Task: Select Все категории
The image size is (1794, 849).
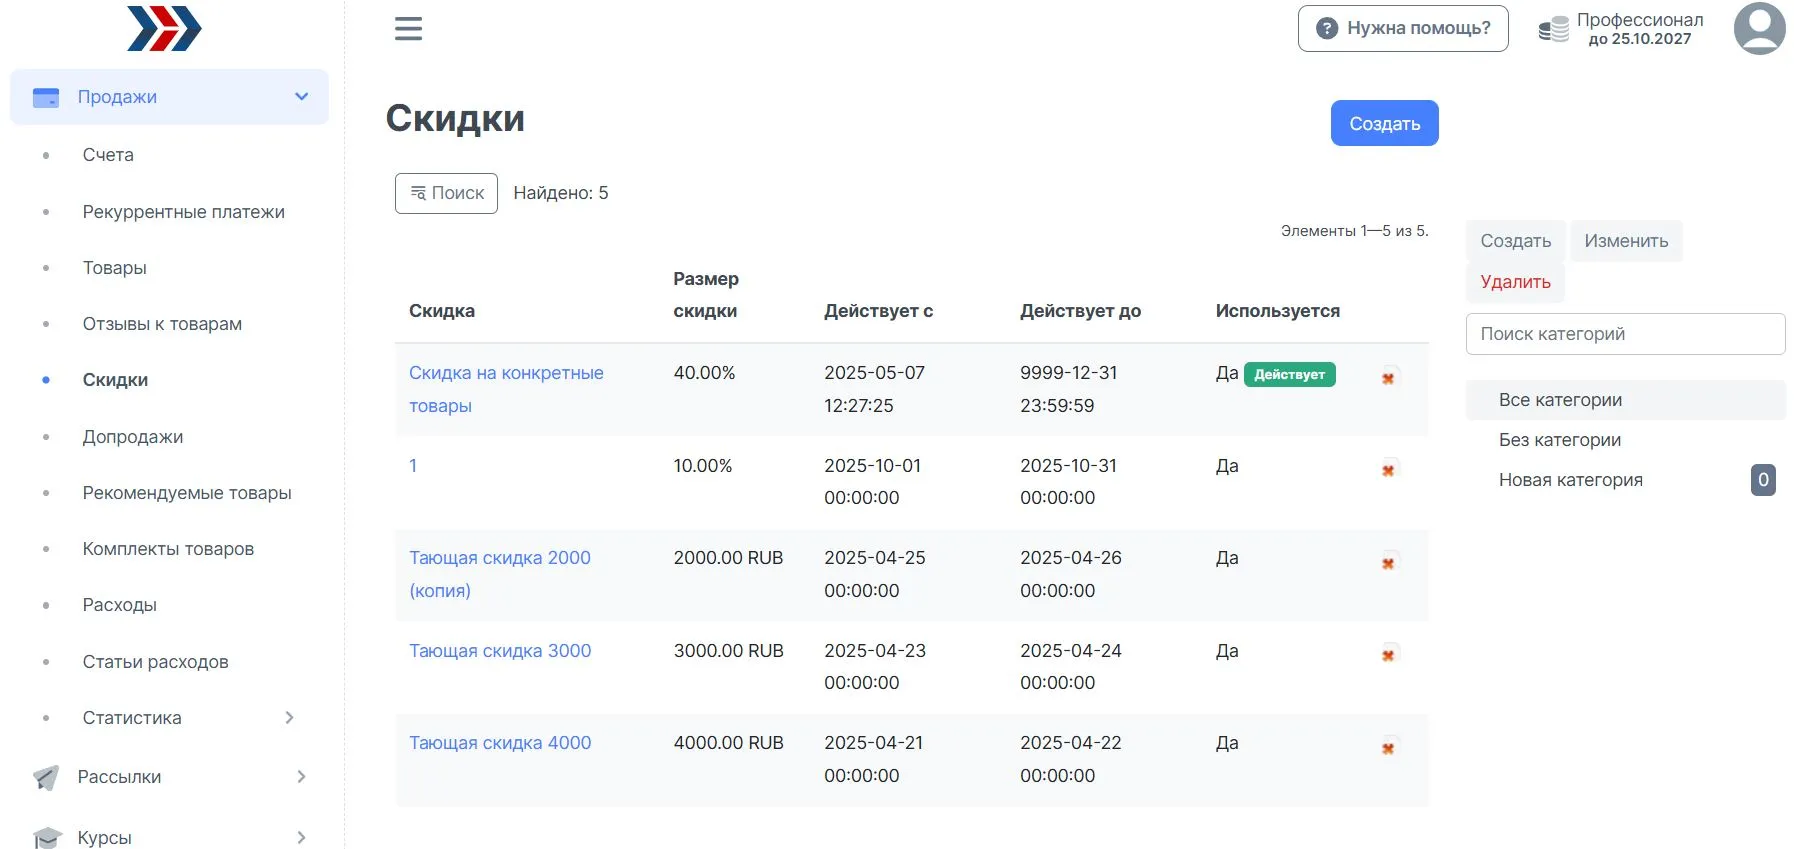Action: pyautogui.click(x=1625, y=400)
